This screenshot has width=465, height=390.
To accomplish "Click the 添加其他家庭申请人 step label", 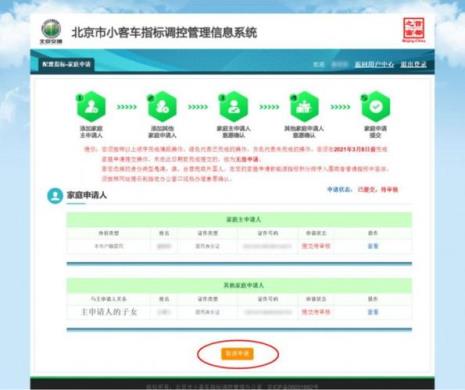I will click(162, 132).
